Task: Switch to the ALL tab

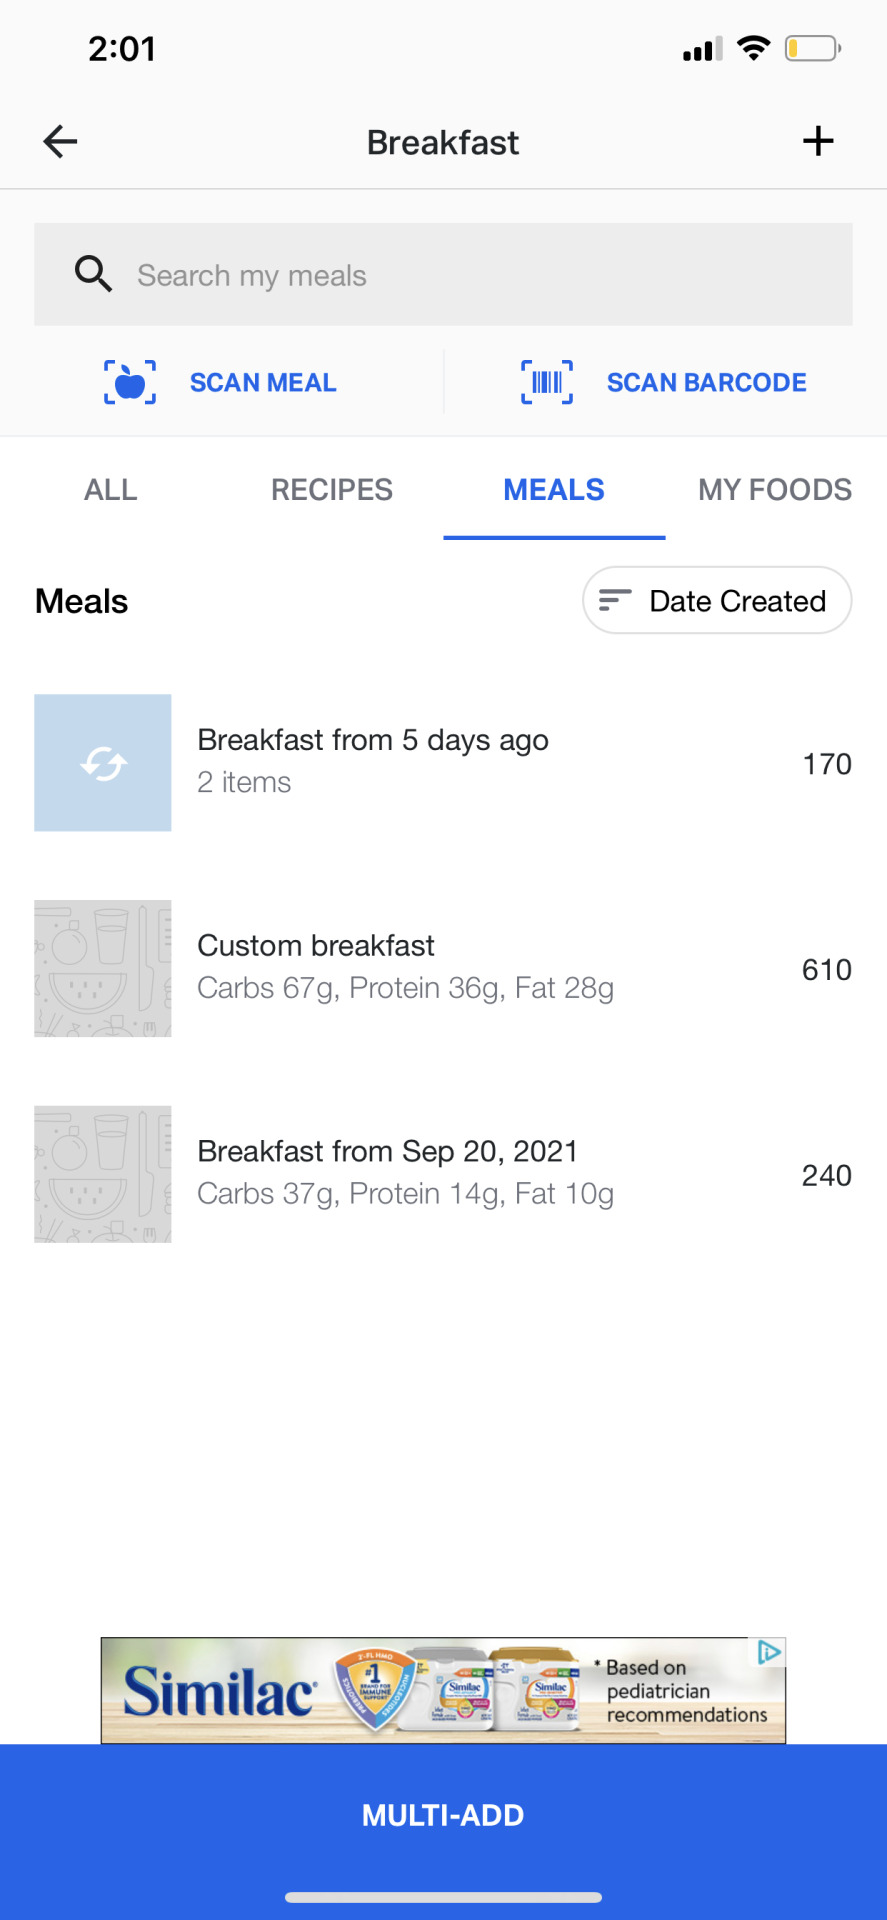Action: coord(111,490)
